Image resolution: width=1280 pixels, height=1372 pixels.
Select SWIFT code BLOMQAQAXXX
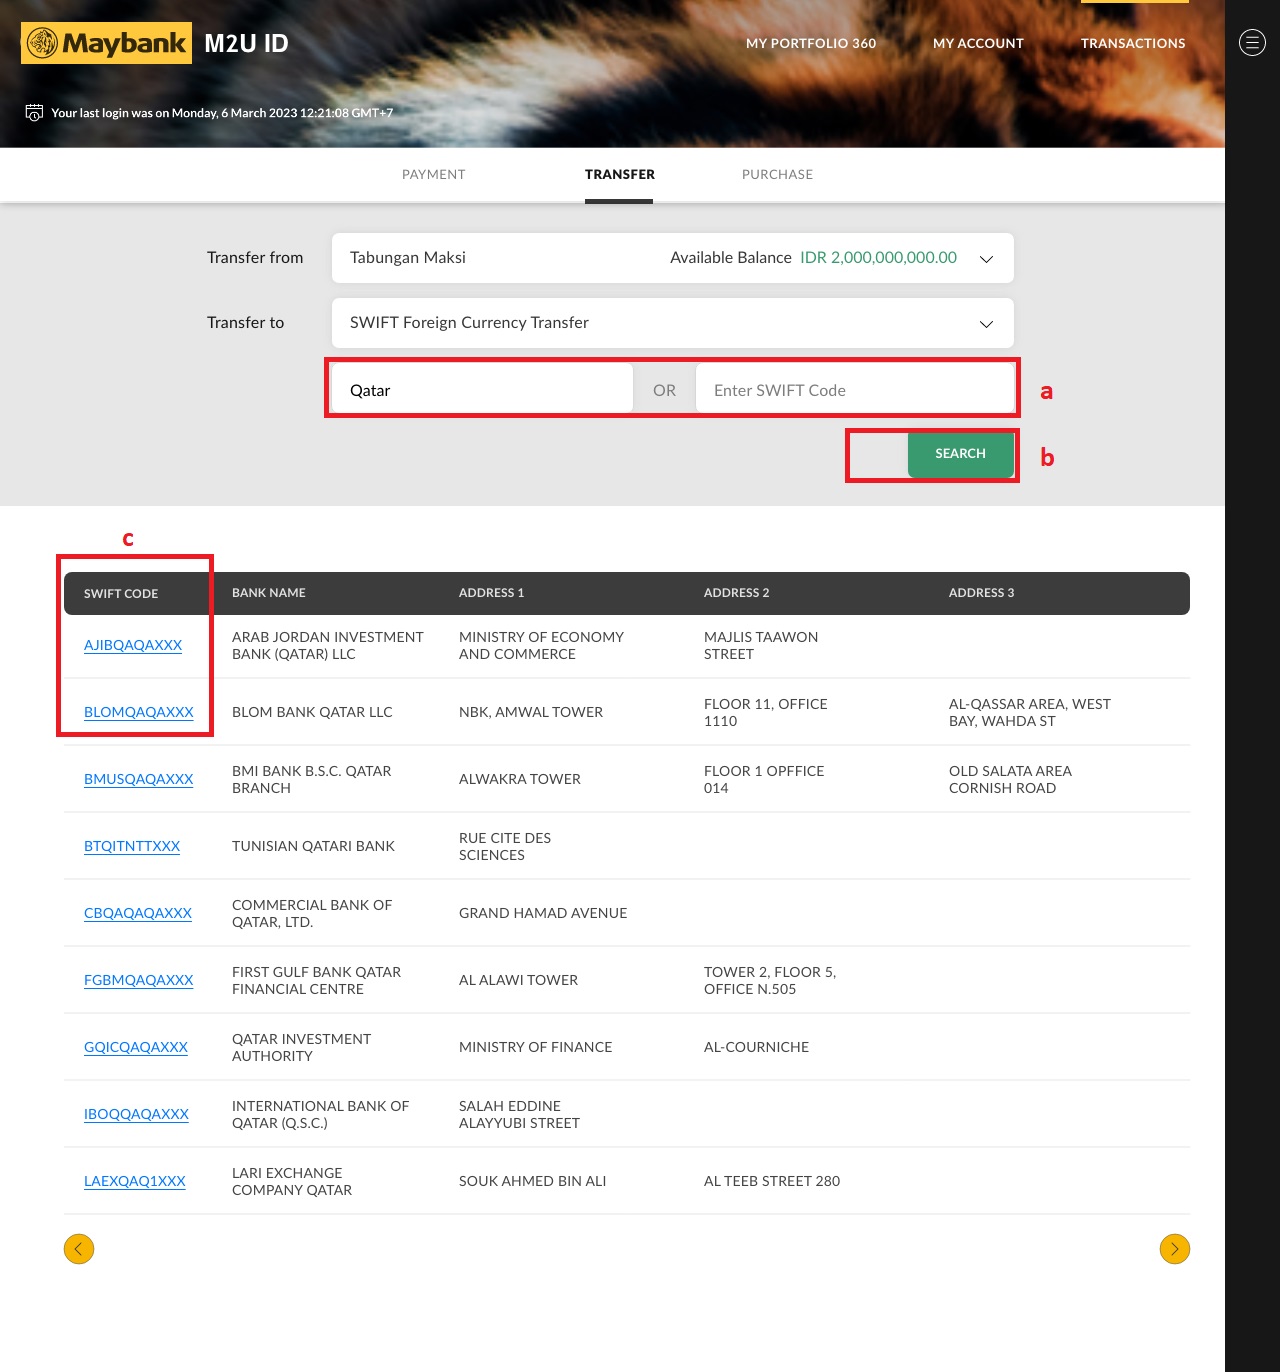pyautogui.click(x=138, y=712)
